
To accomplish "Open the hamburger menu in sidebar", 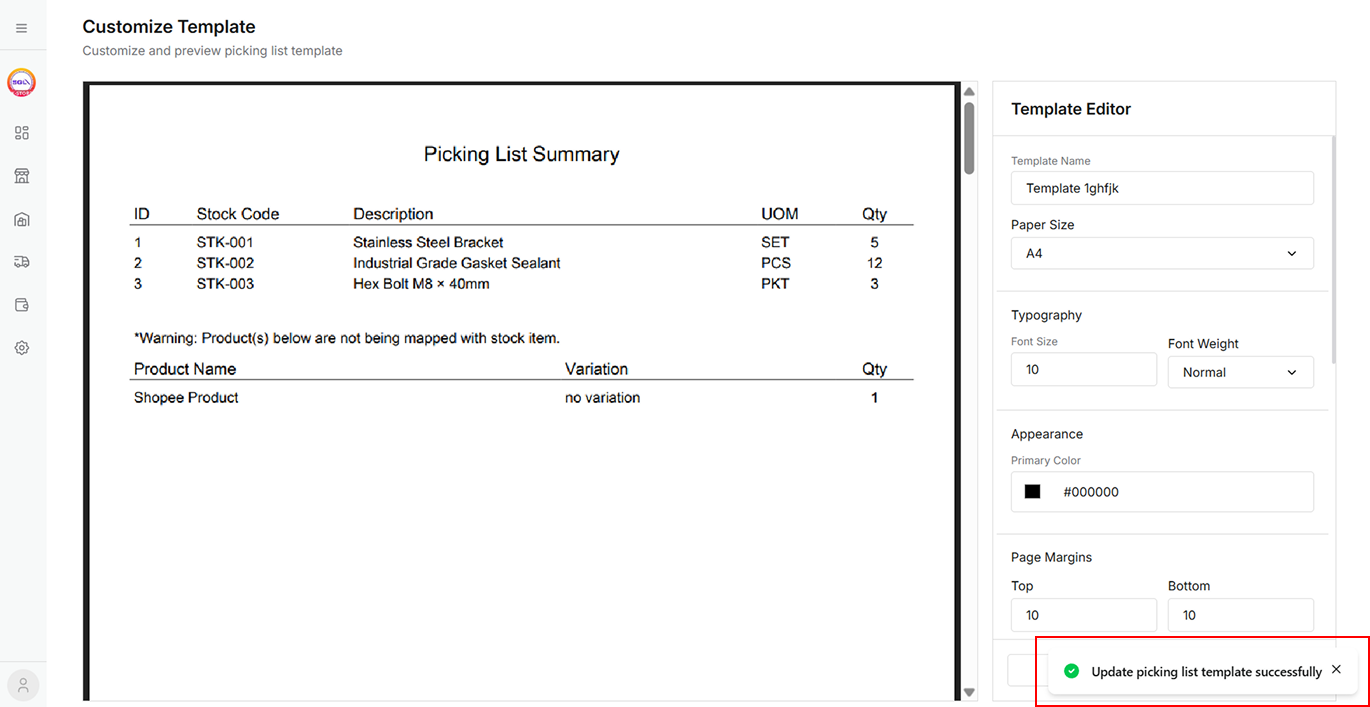I will pos(22,28).
